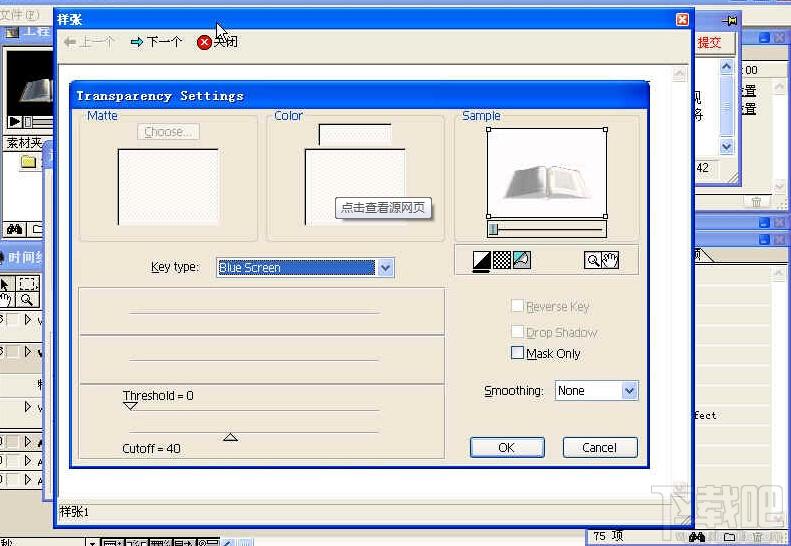
Task: Select the checkerboard background preview icon
Action: pos(501,260)
